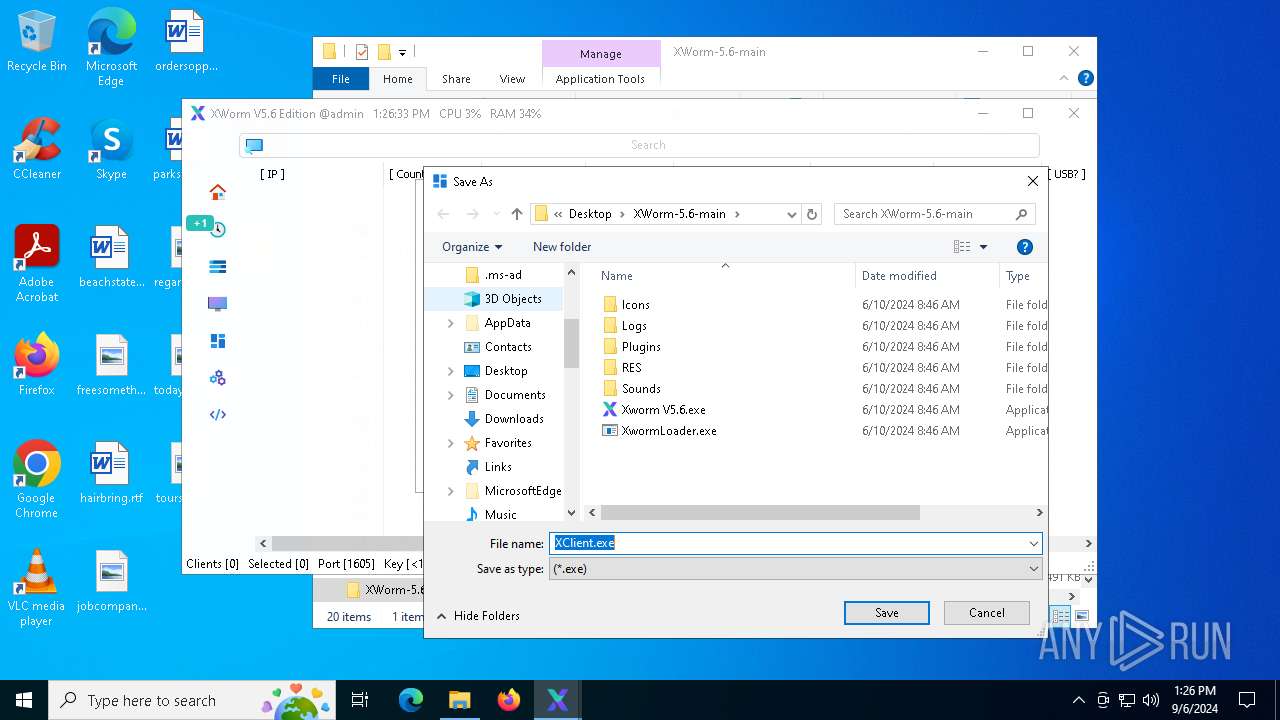Click the Back arrow in Save As dialog
The height and width of the screenshot is (720, 1280).
click(x=444, y=214)
